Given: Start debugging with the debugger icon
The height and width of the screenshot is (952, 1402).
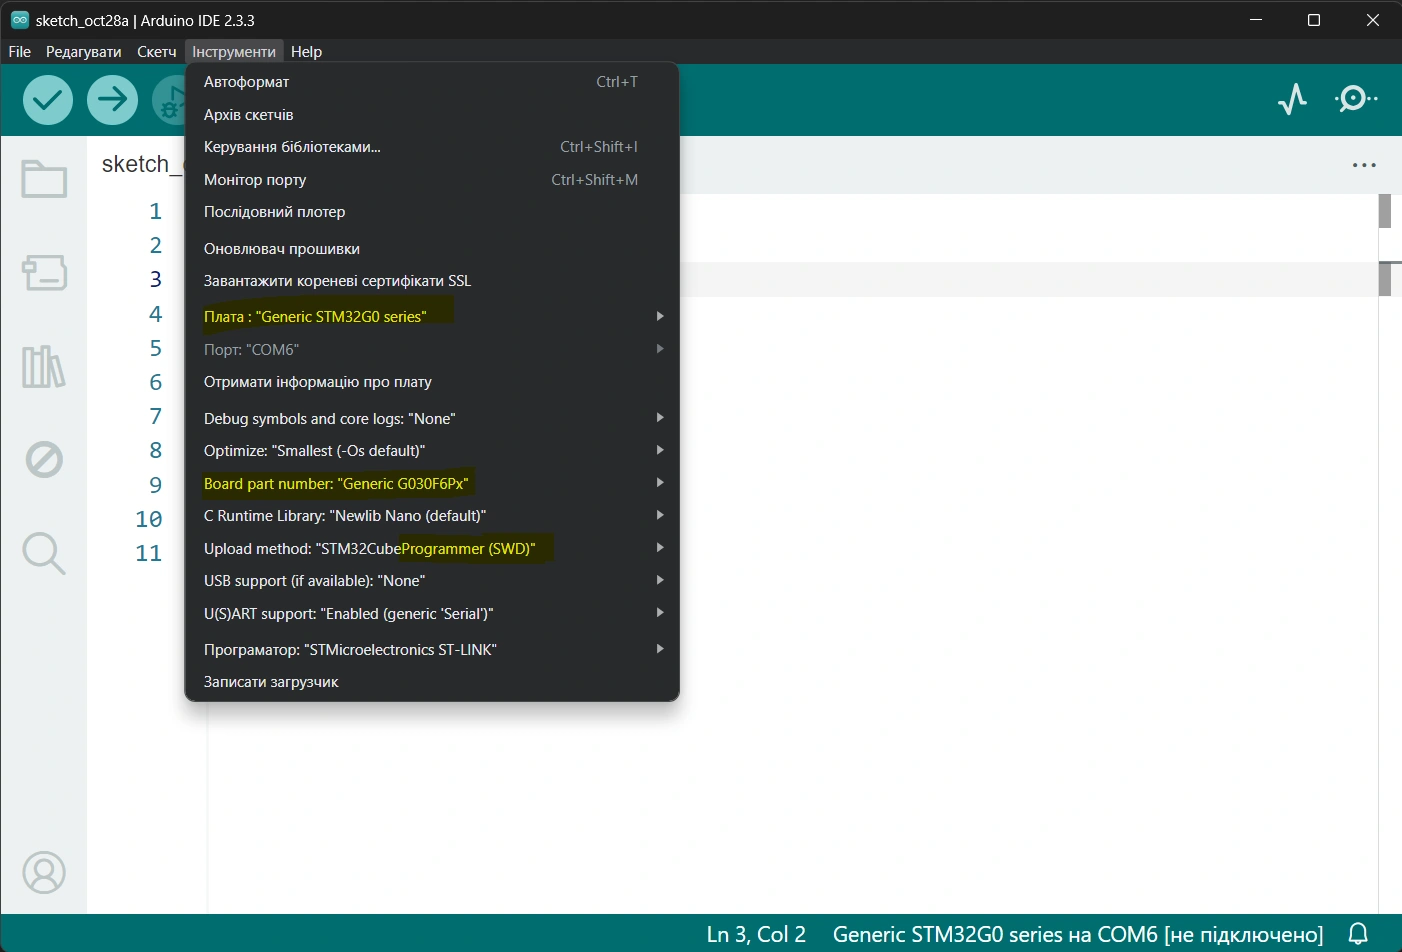Looking at the screenshot, I should pos(170,99).
